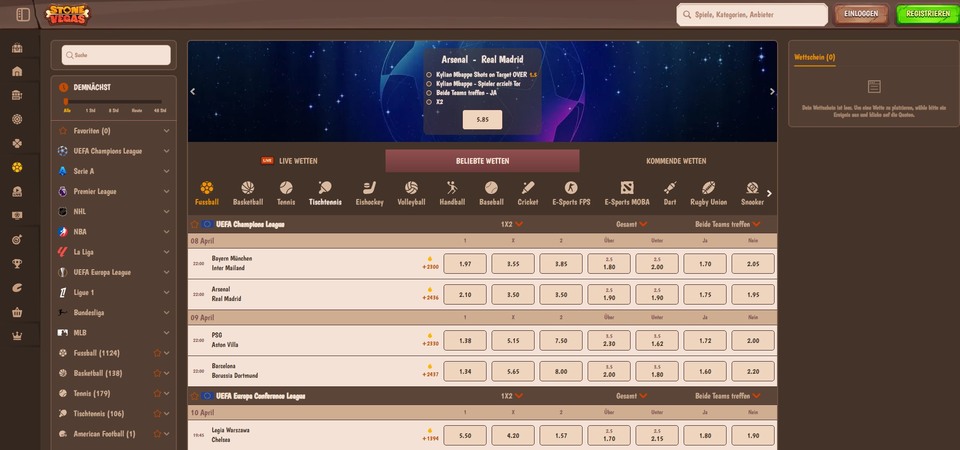
Task: Select the Cricket sport icon
Action: (x=528, y=188)
